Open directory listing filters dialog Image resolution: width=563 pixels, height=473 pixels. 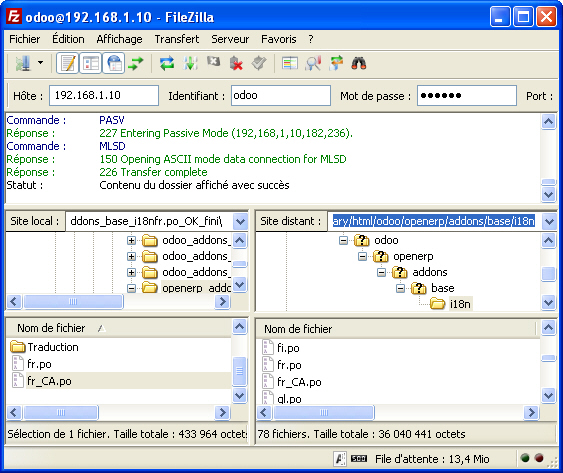pyautogui.click(x=290, y=64)
